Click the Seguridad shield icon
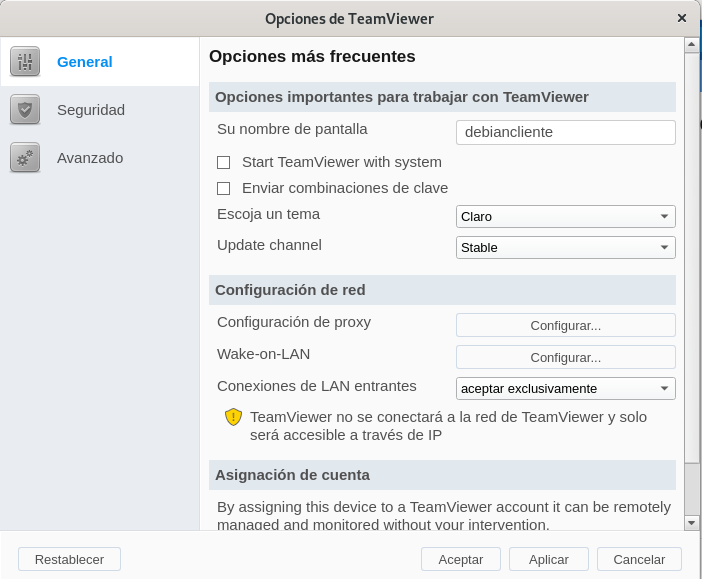Image resolution: width=702 pixels, height=579 pixels. tap(25, 109)
